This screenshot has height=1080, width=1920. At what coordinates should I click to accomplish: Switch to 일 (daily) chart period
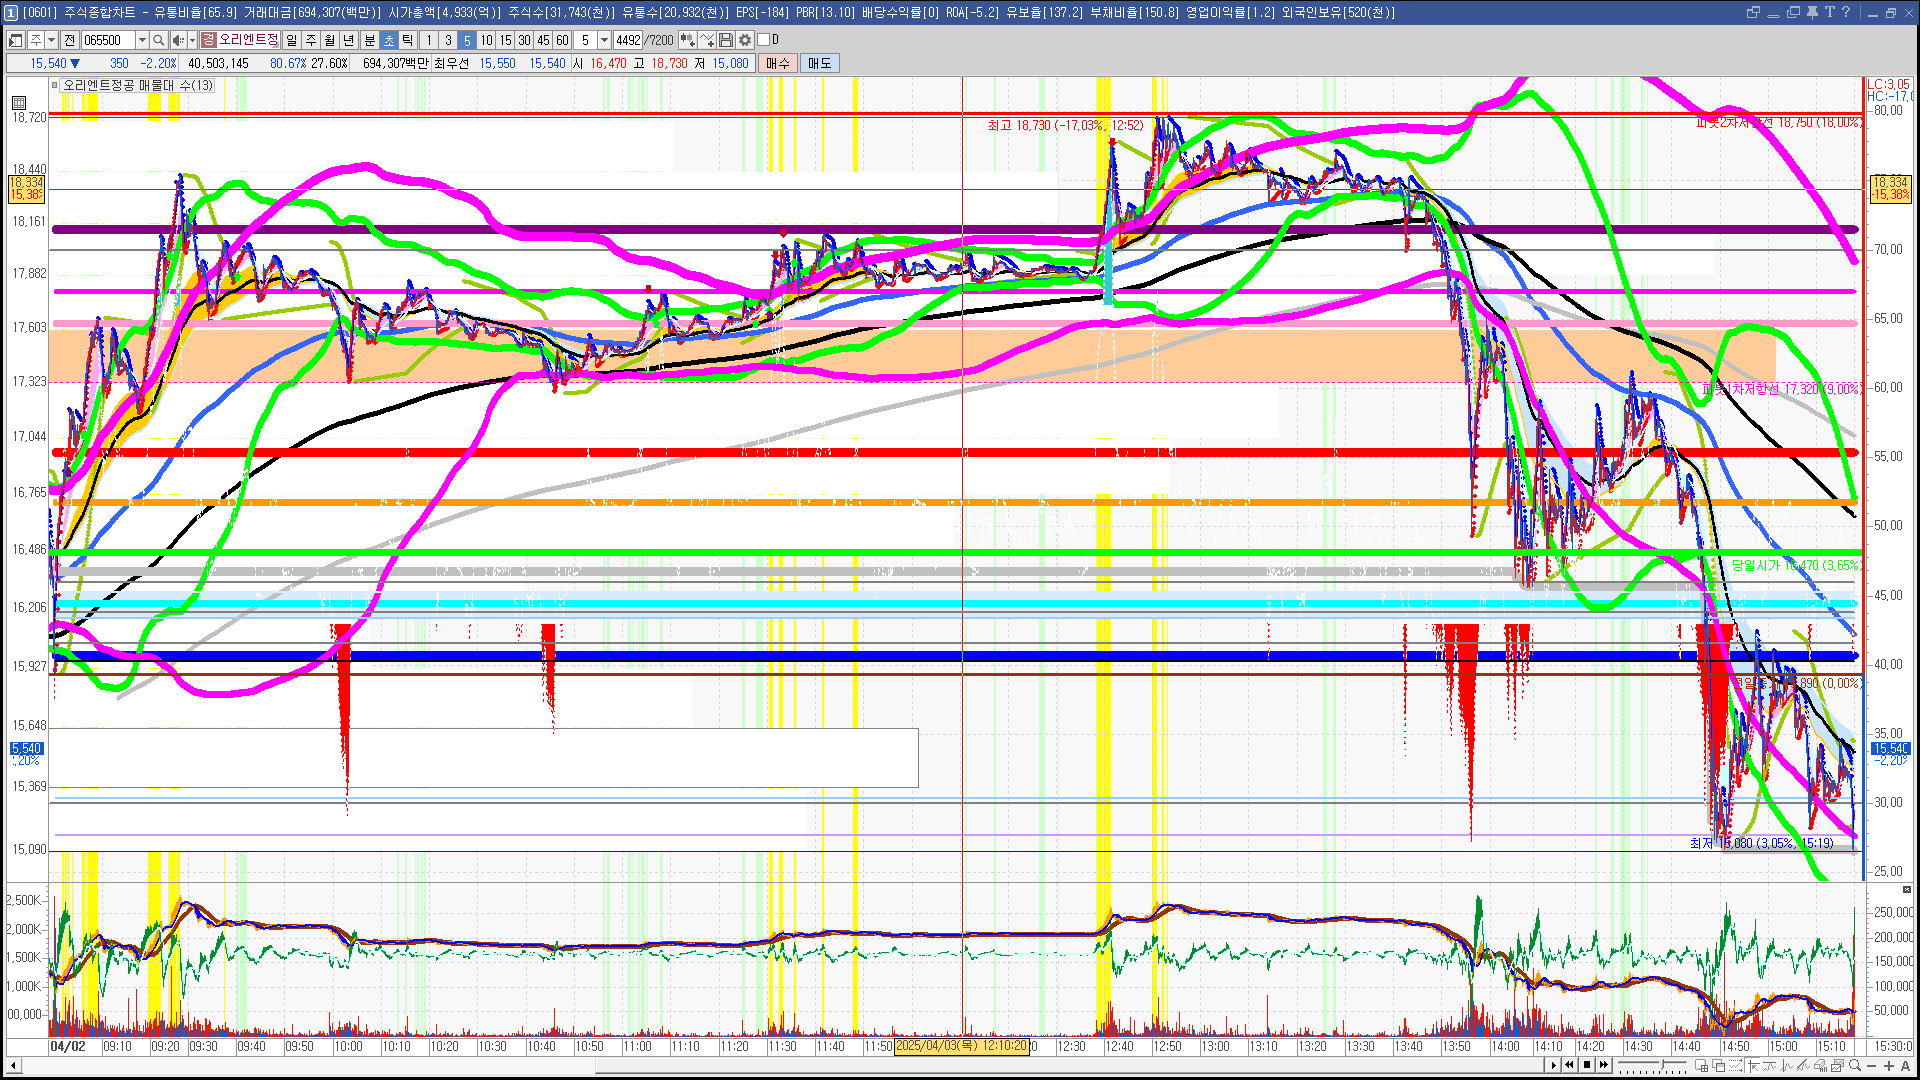click(x=291, y=40)
